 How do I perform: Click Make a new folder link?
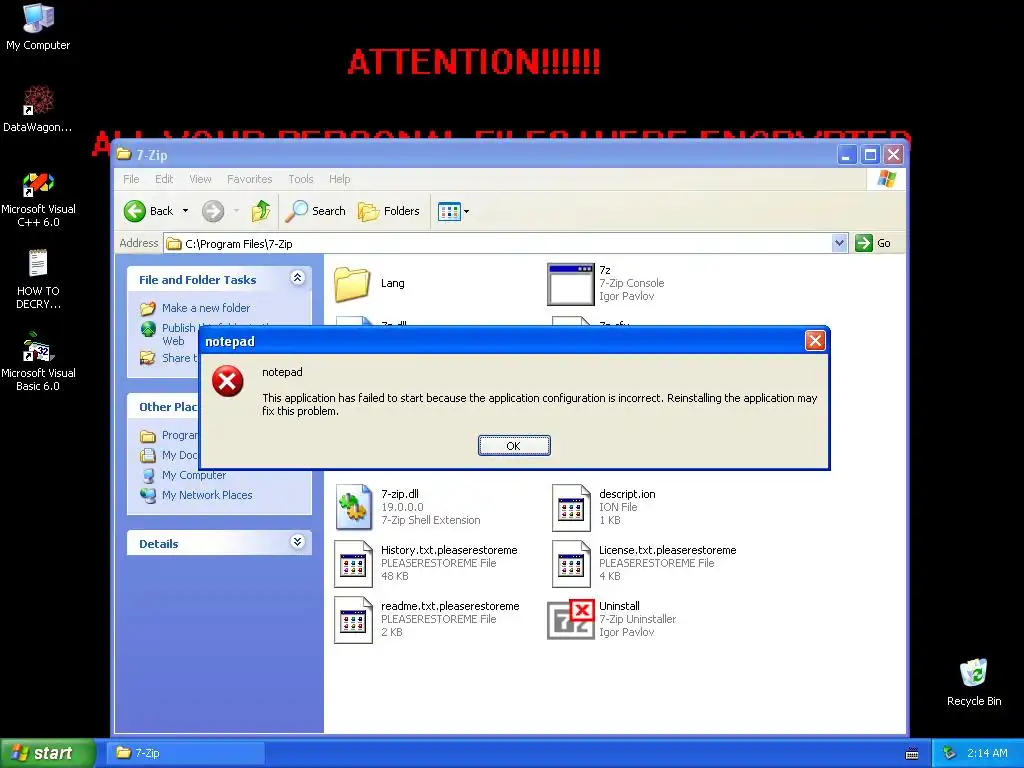click(x=206, y=308)
